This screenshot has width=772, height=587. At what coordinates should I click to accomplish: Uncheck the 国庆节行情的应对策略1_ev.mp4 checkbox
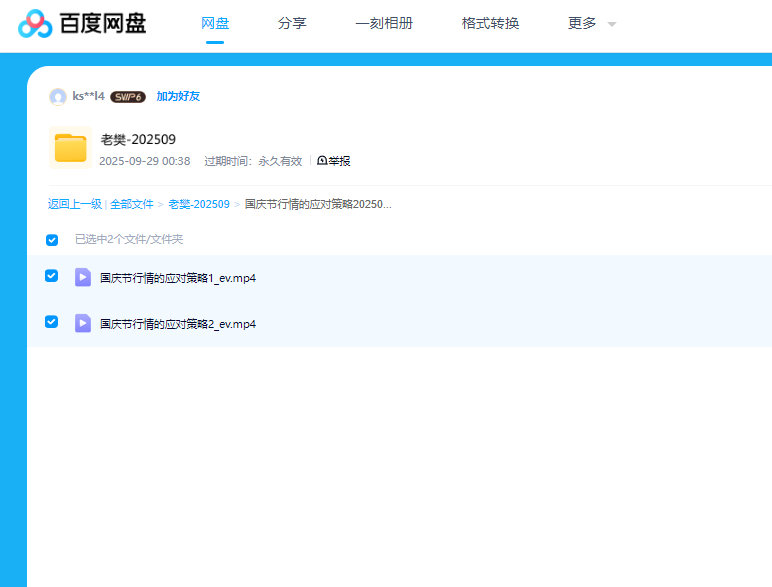[52, 276]
